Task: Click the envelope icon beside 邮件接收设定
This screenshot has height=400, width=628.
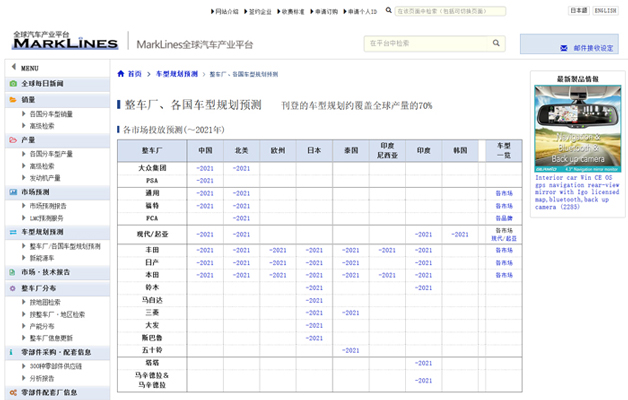Action: [x=564, y=48]
